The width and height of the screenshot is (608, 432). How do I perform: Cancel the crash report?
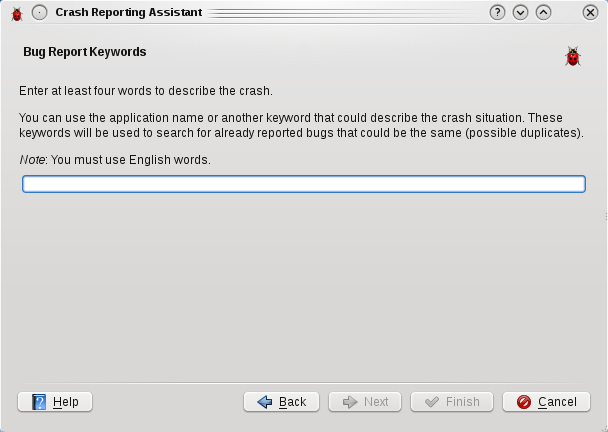[x=546, y=402]
